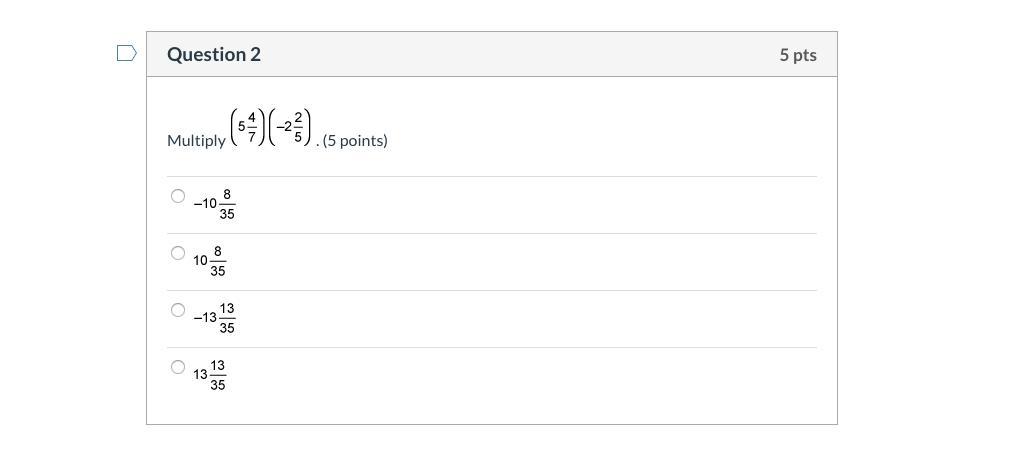This screenshot has height=466, width=1026.
Task: Pick the radio button for −13 13/35
Action: [178, 310]
